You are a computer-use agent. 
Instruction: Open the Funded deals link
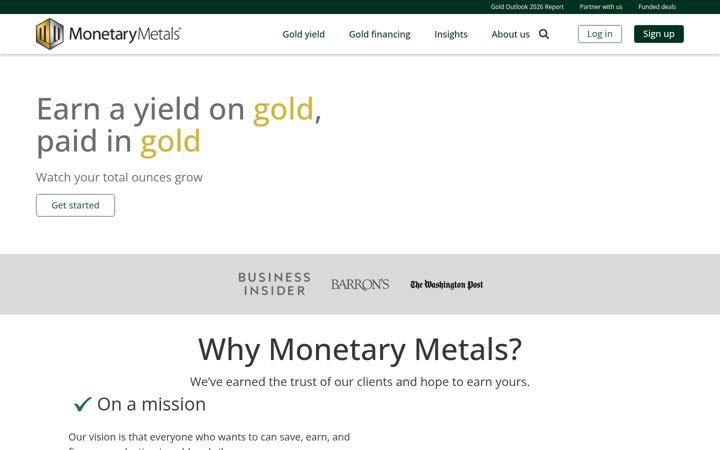coord(657,7)
